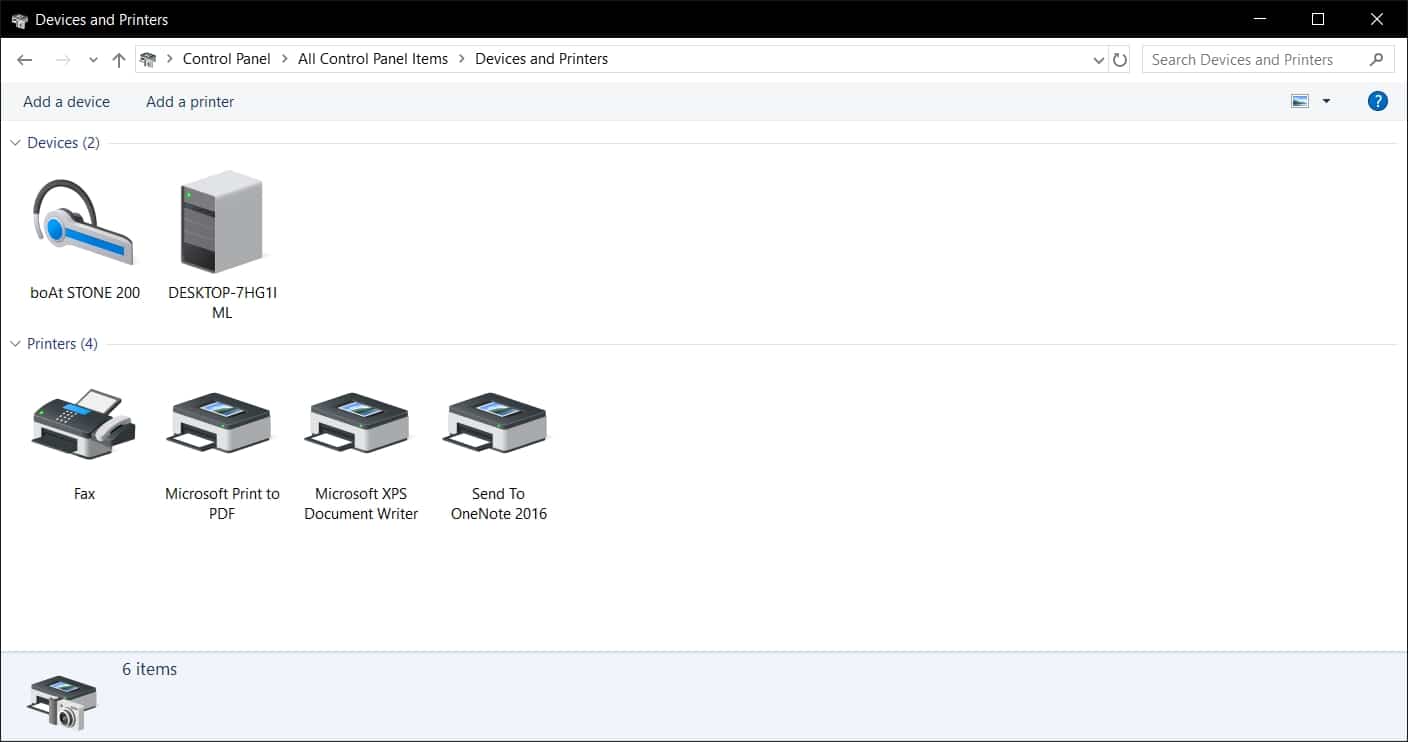The image size is (1408, 742).
Task: Go back with the left arrow
Action: click(x=25, y=60)
